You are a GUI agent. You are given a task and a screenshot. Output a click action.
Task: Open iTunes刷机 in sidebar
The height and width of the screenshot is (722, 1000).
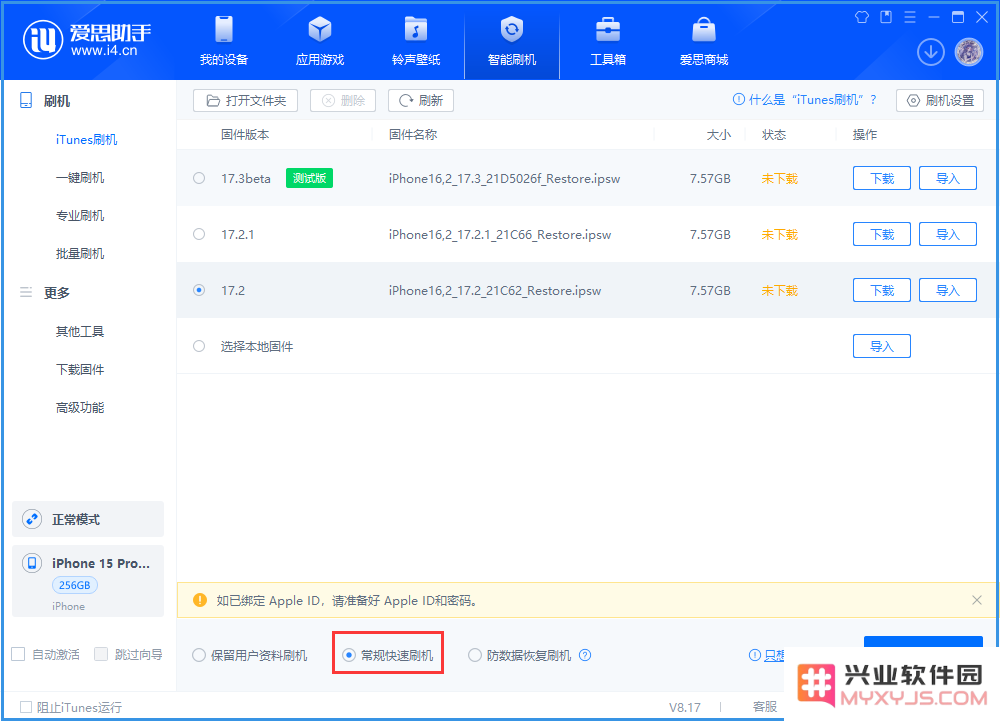86,139
